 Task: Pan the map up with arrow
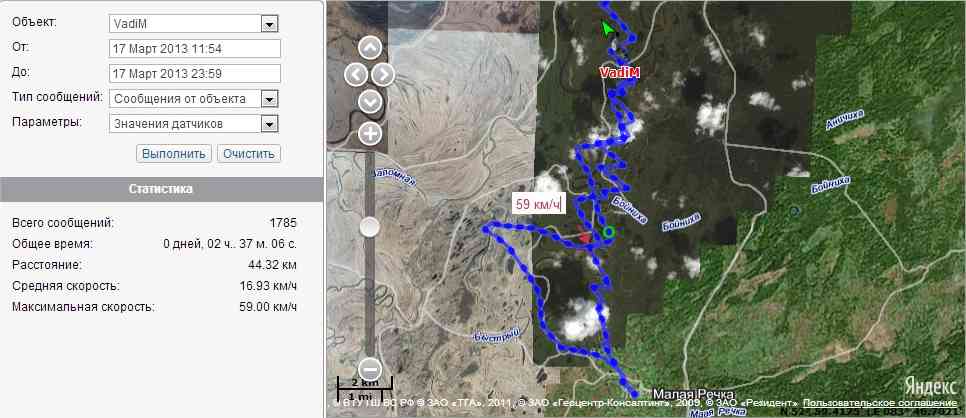(370, 48)
